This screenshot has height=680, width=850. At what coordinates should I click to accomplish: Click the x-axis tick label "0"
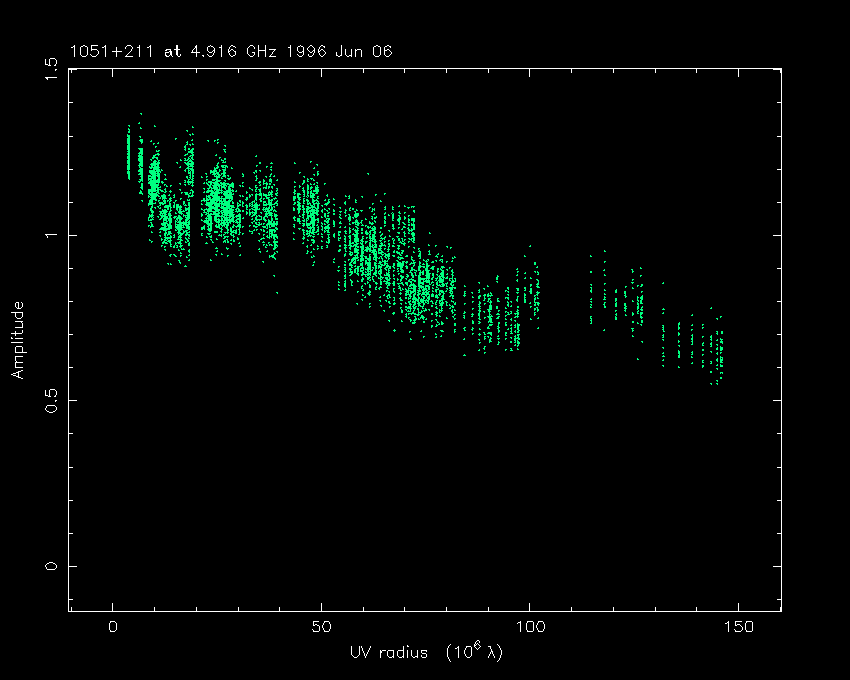click(113, 627)
